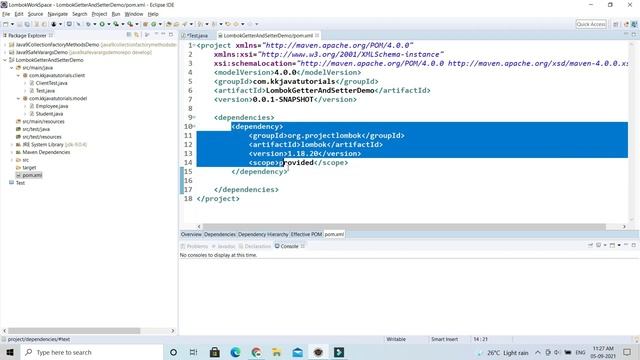Switch to Dependencies tab of POM editor

pyautogui.click(x=220, y=234)
